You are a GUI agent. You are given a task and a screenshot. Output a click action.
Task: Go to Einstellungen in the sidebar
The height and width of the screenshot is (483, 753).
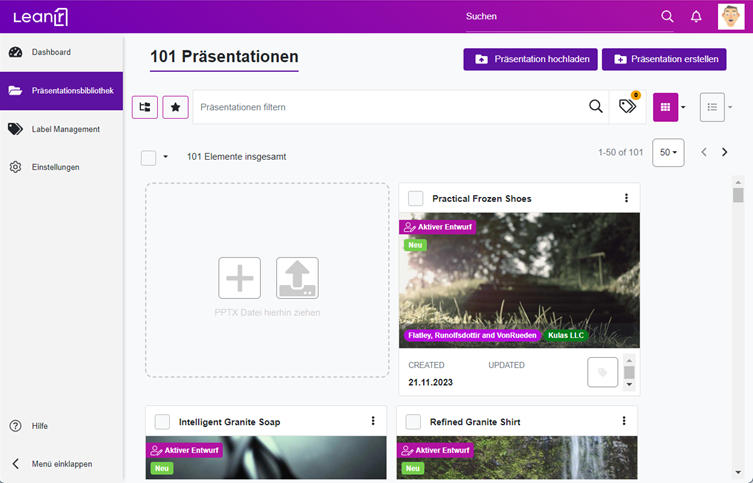pyautogui.click(x=55, y=167)
